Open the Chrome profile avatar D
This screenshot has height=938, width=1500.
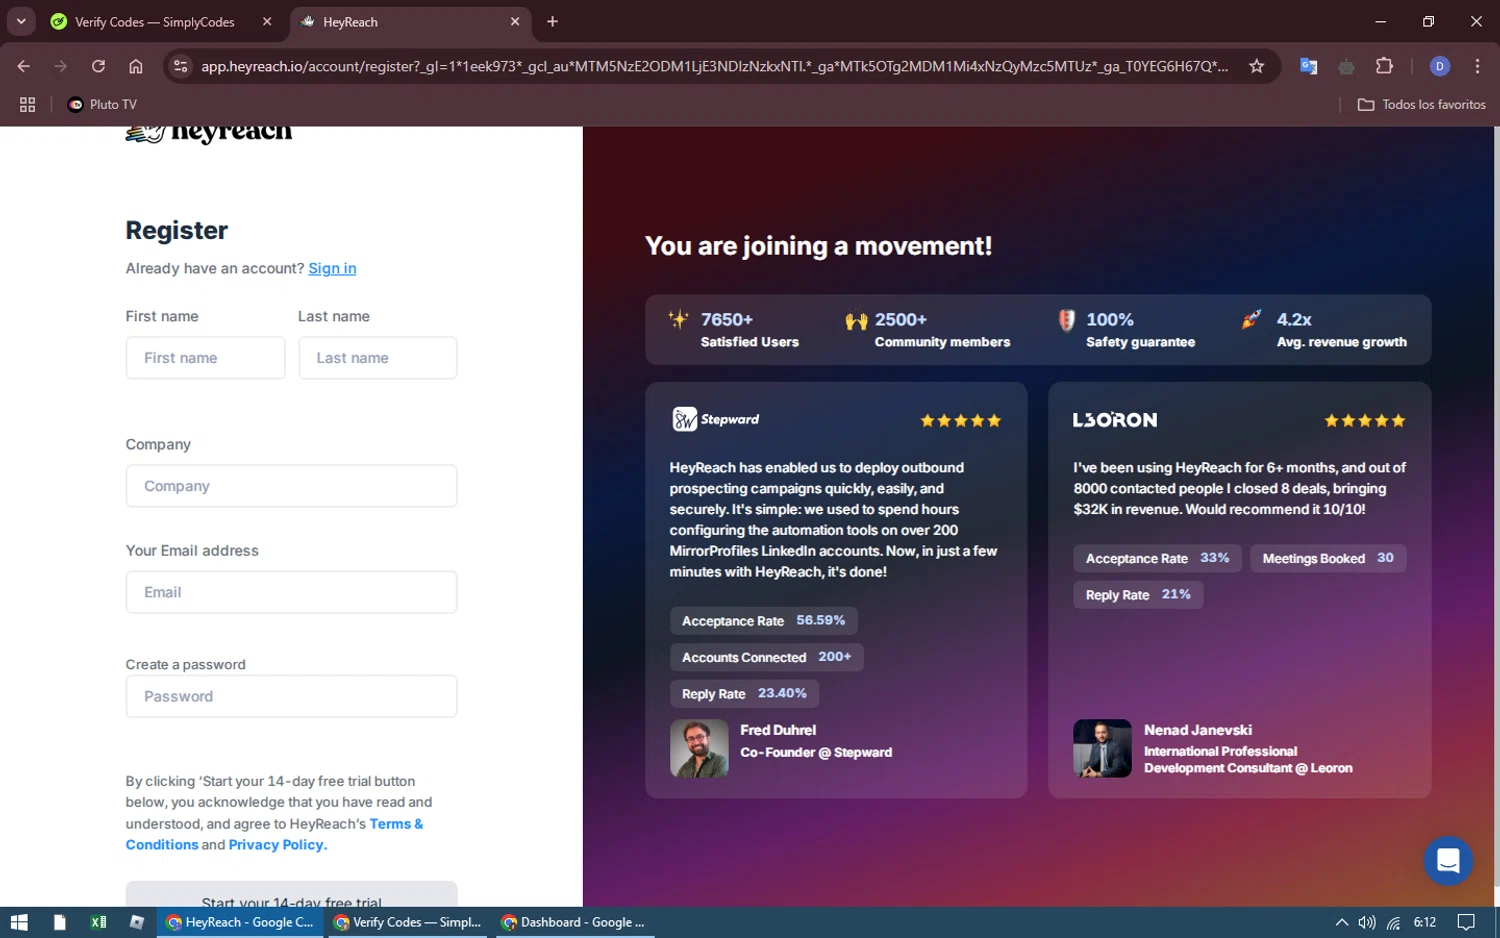tap(1440, 66)
